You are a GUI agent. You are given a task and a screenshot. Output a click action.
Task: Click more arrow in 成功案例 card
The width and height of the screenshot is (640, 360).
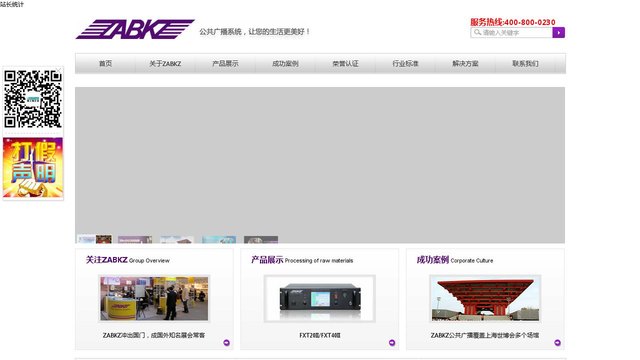coord(557,343)
